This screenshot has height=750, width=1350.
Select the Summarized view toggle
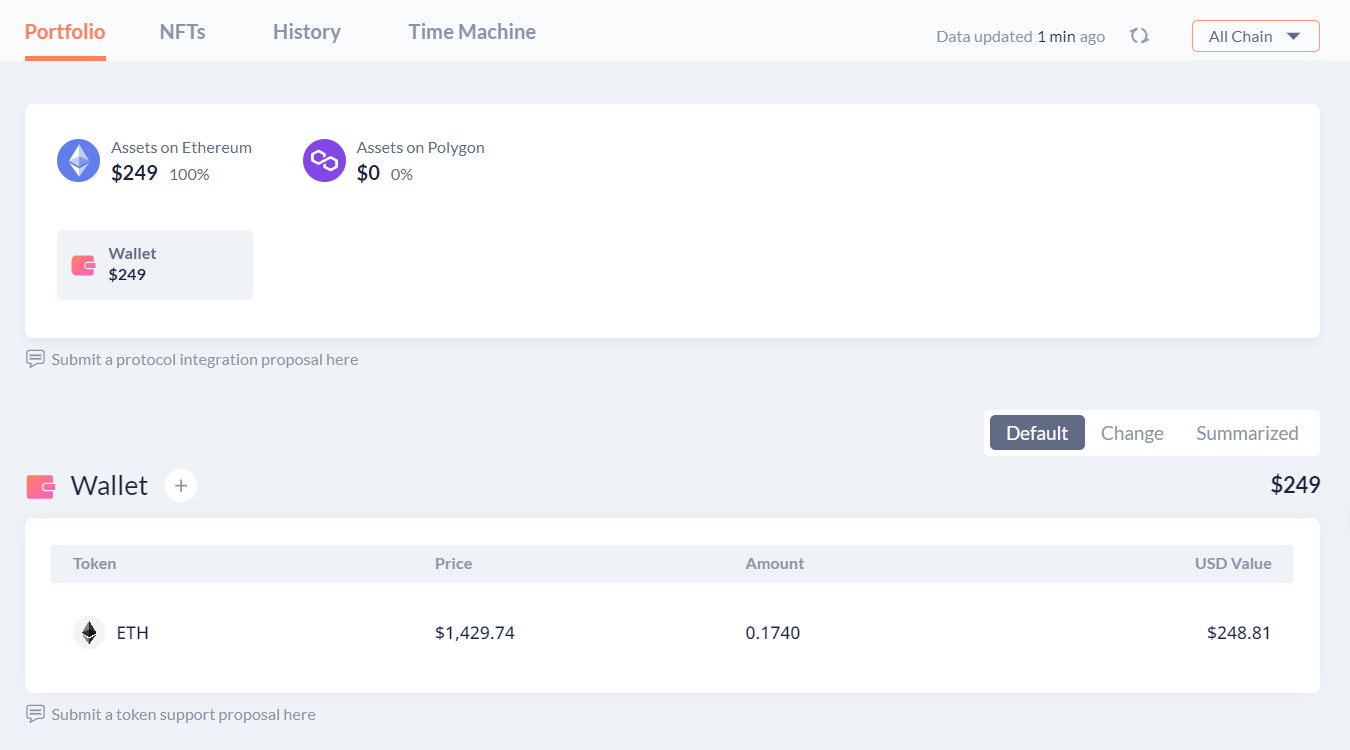coord(1247,433)
